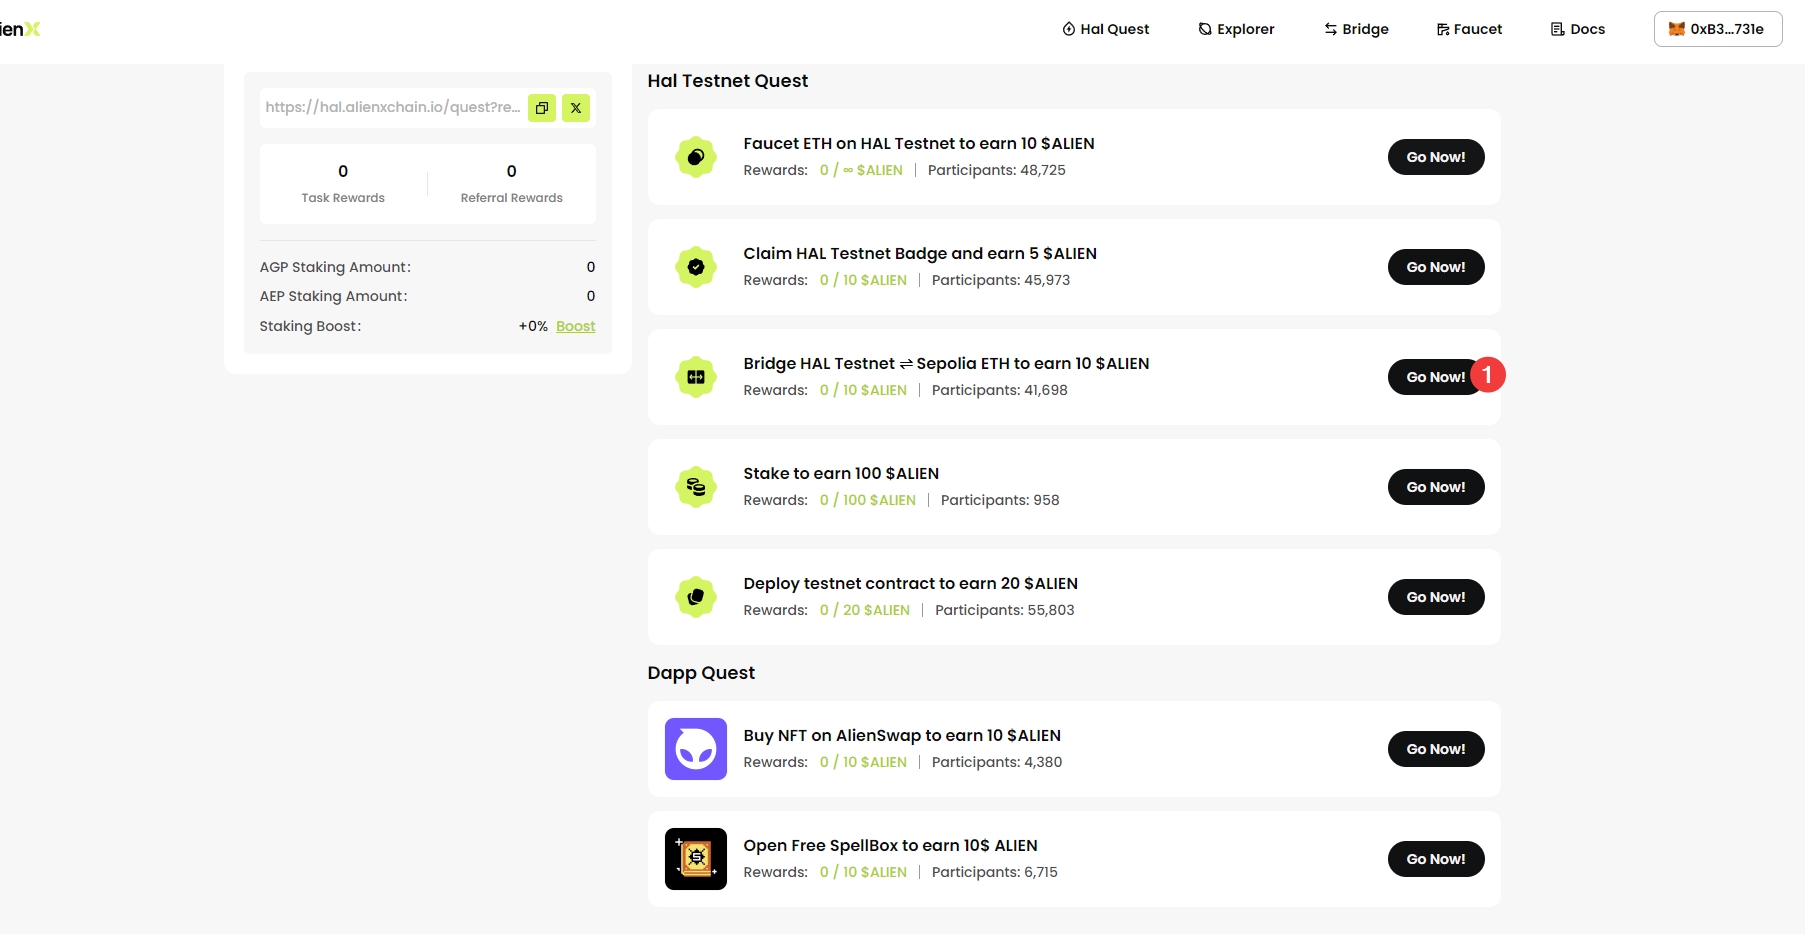Copy the referral link using the copy icon
Image resolution: width=1805 pixels, height=934 pixels.
coord(542,108)
